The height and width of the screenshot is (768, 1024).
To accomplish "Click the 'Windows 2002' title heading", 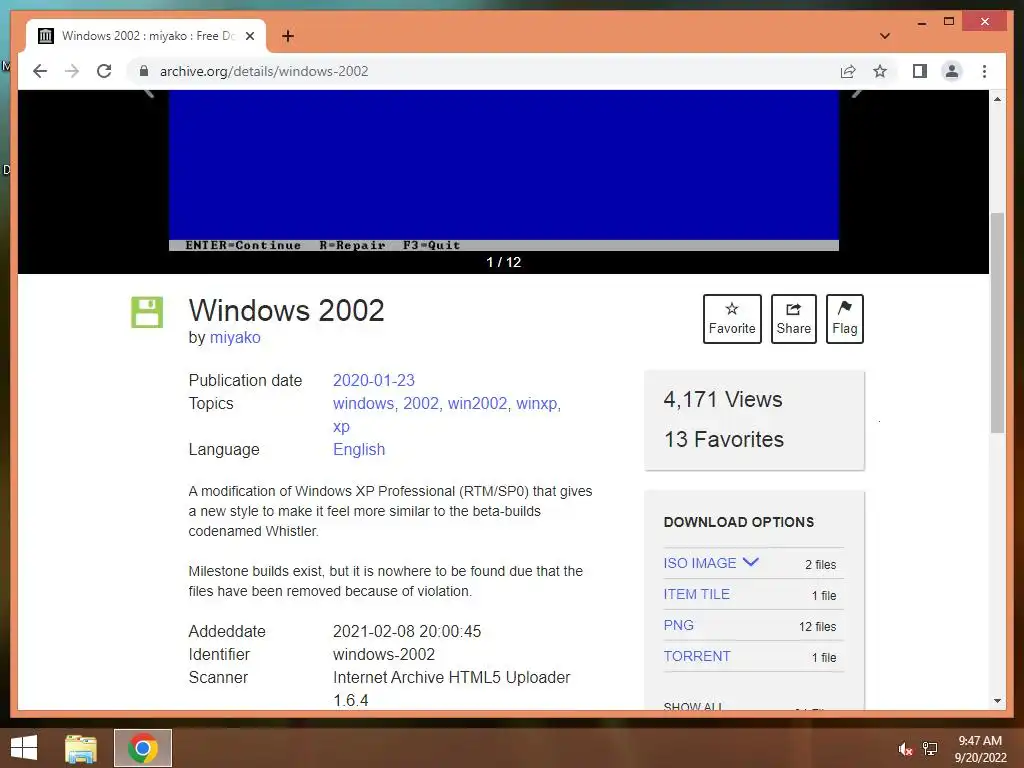I will 287,310.
